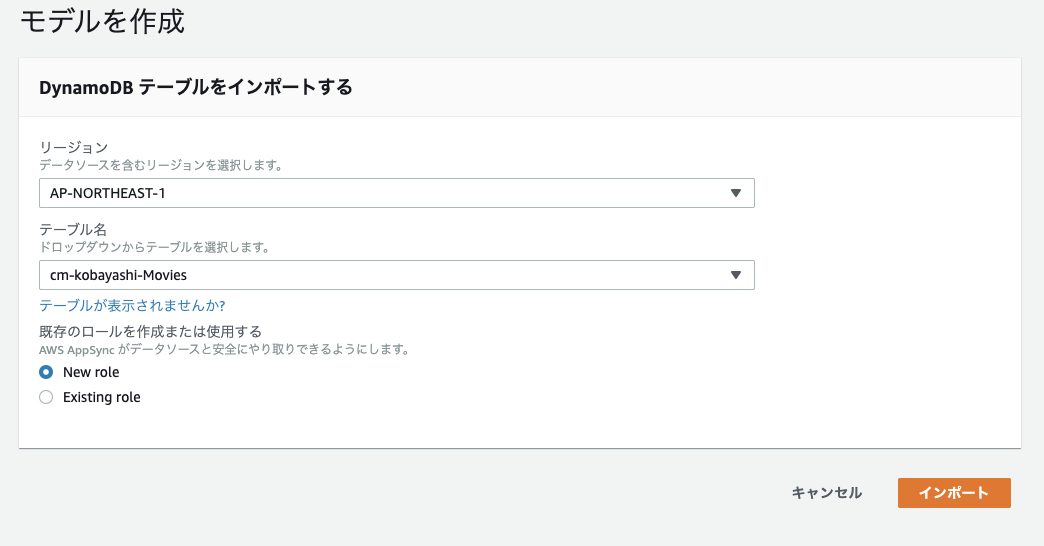Screen dimensions: 1044x546
Task: Follow the テーブルが表示されませんか? link
Action: click(x=132, y=306)
